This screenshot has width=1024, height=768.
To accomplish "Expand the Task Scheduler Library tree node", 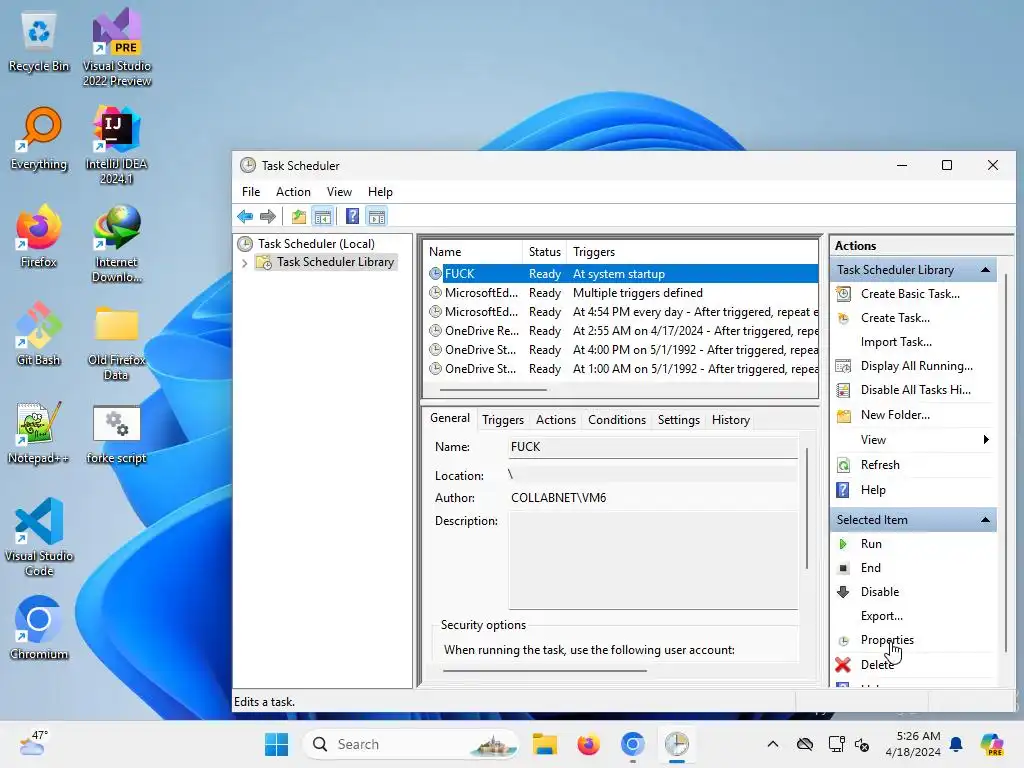I will point(244,263).
